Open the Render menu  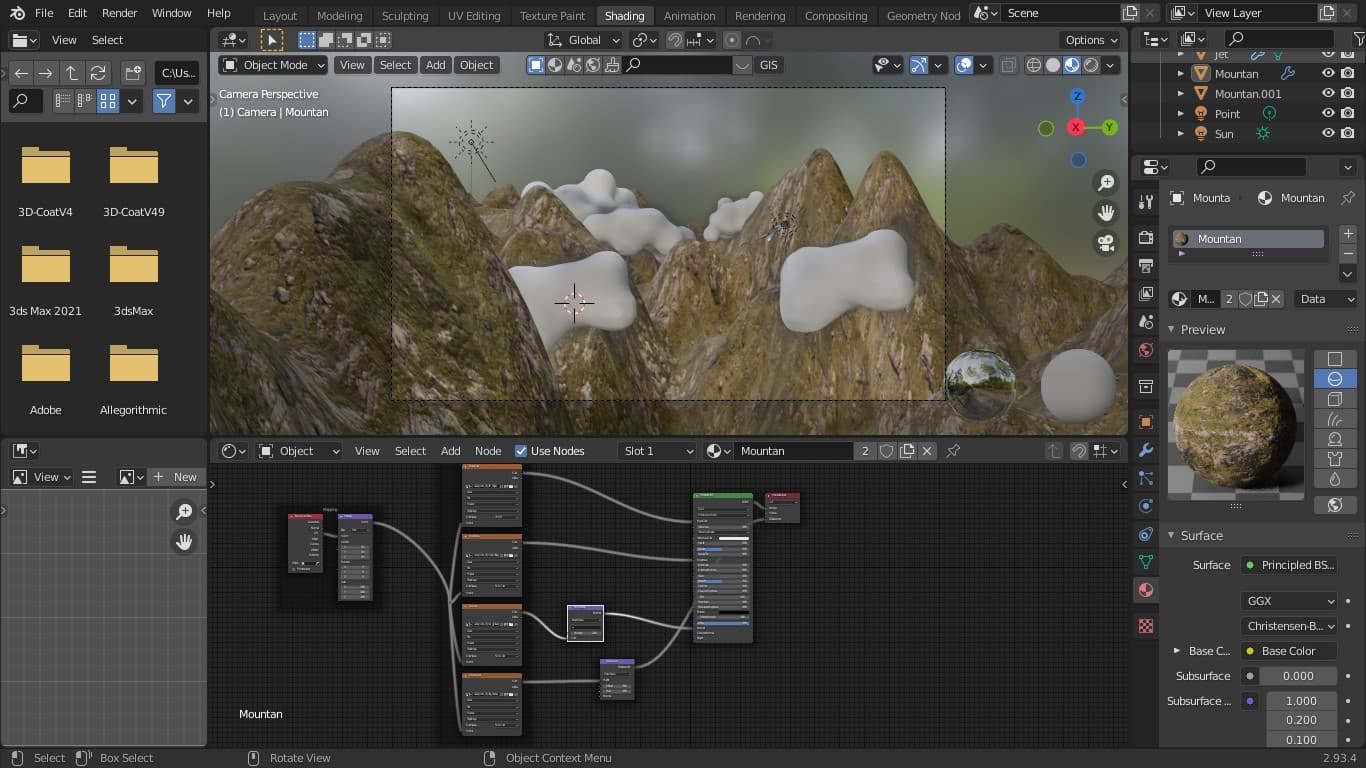(x=120, y=13)
